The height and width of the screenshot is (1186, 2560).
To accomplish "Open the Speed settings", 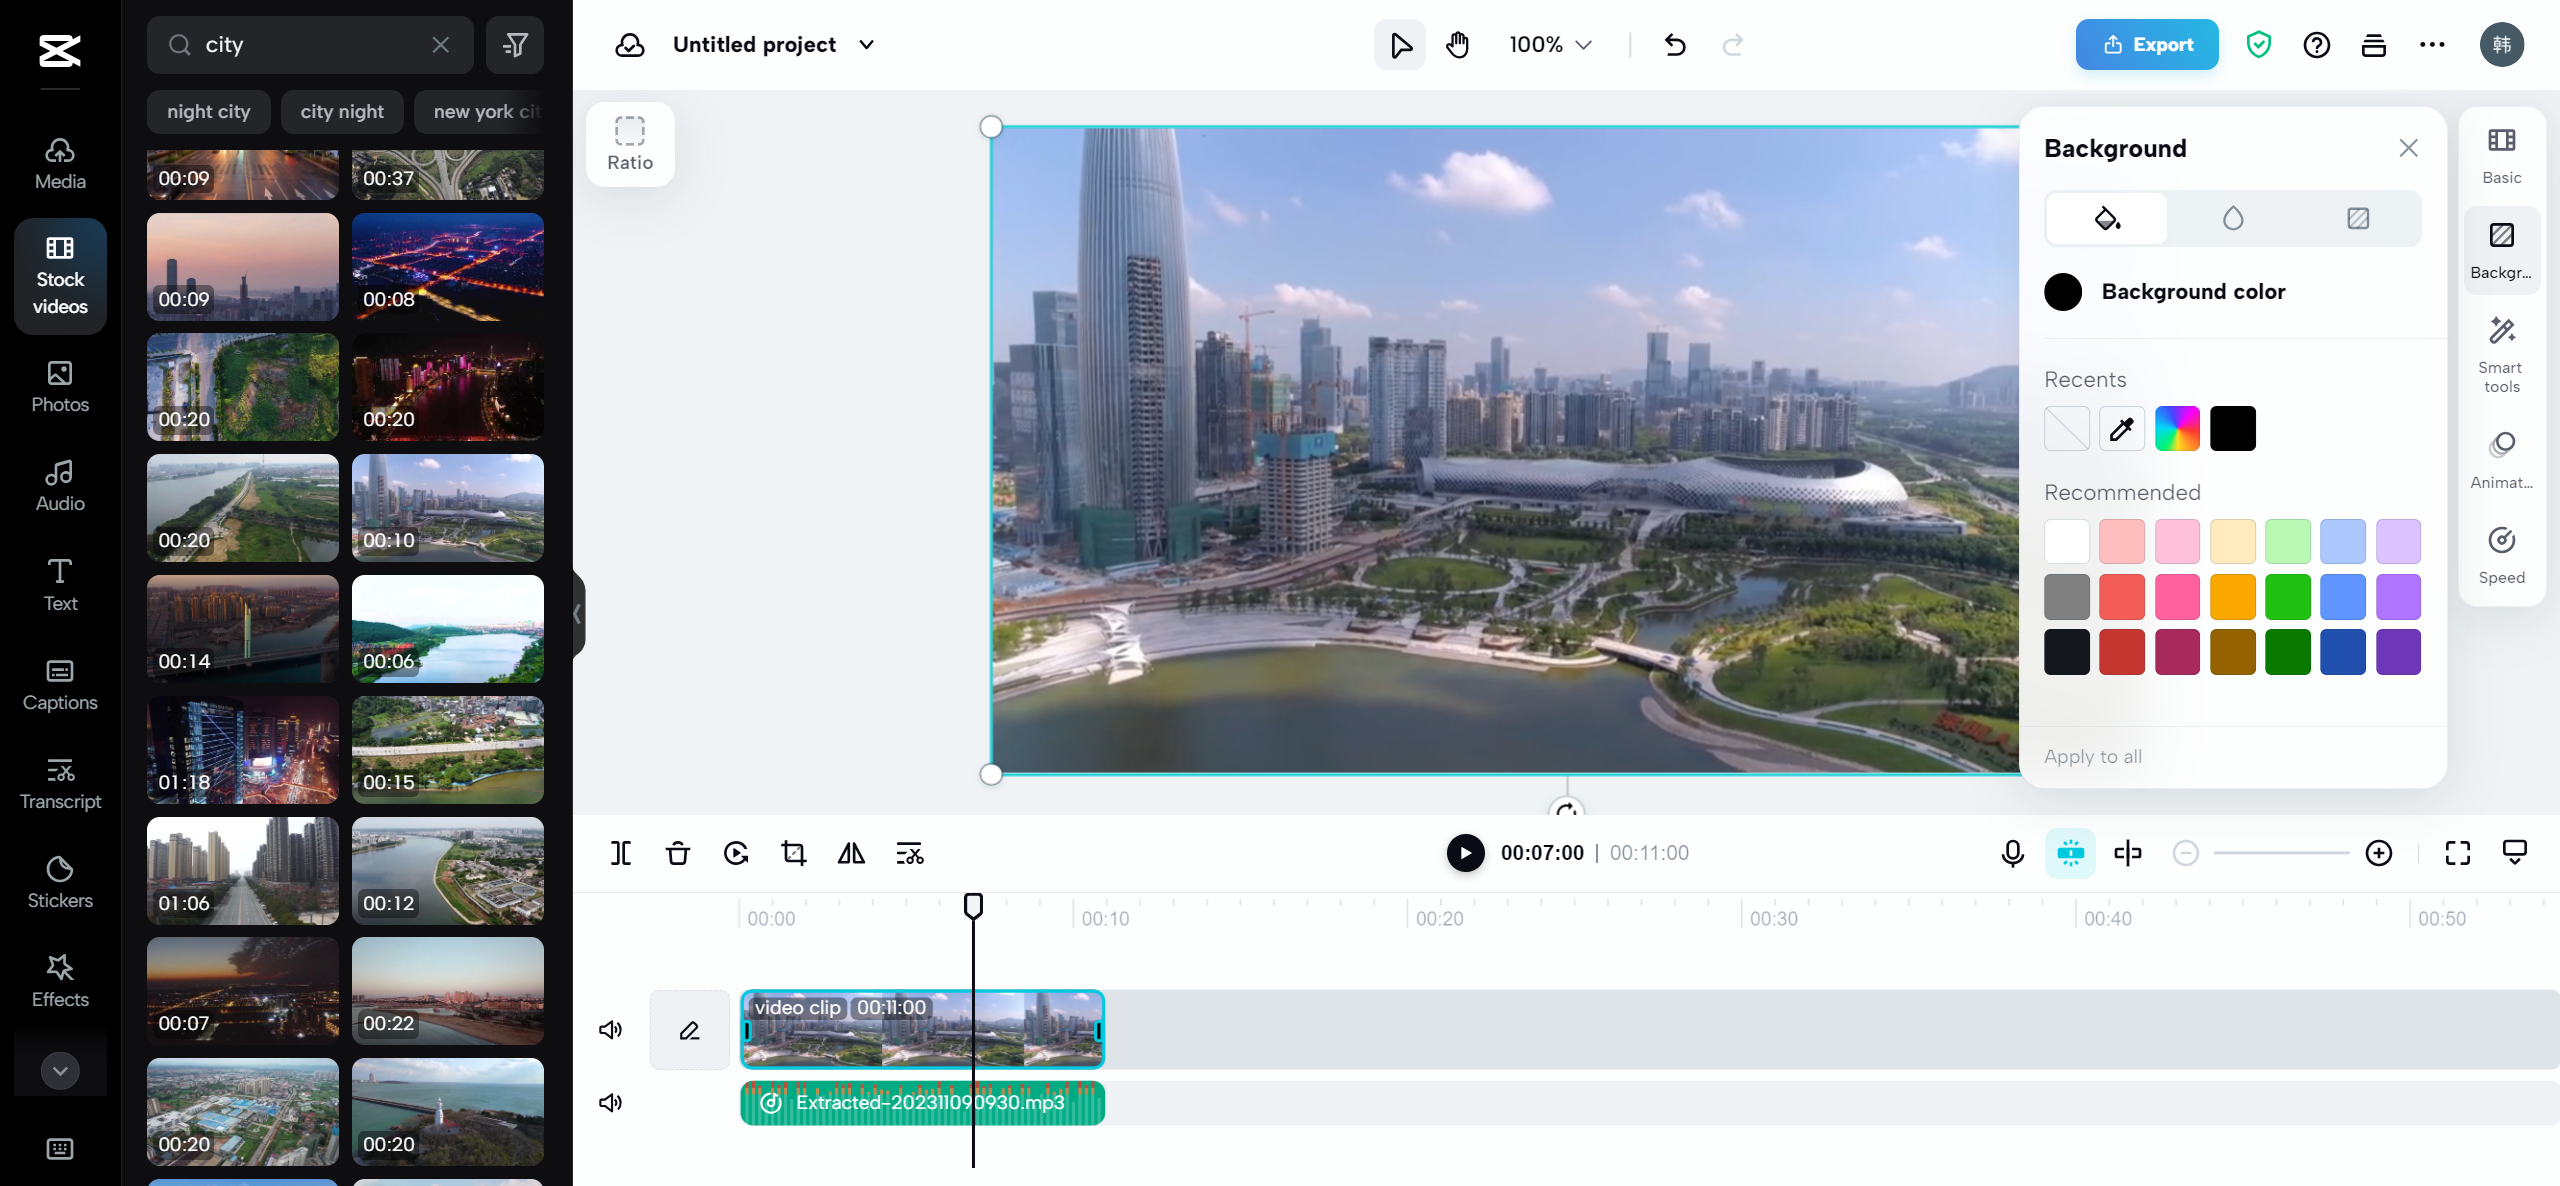I will 2502,555.
